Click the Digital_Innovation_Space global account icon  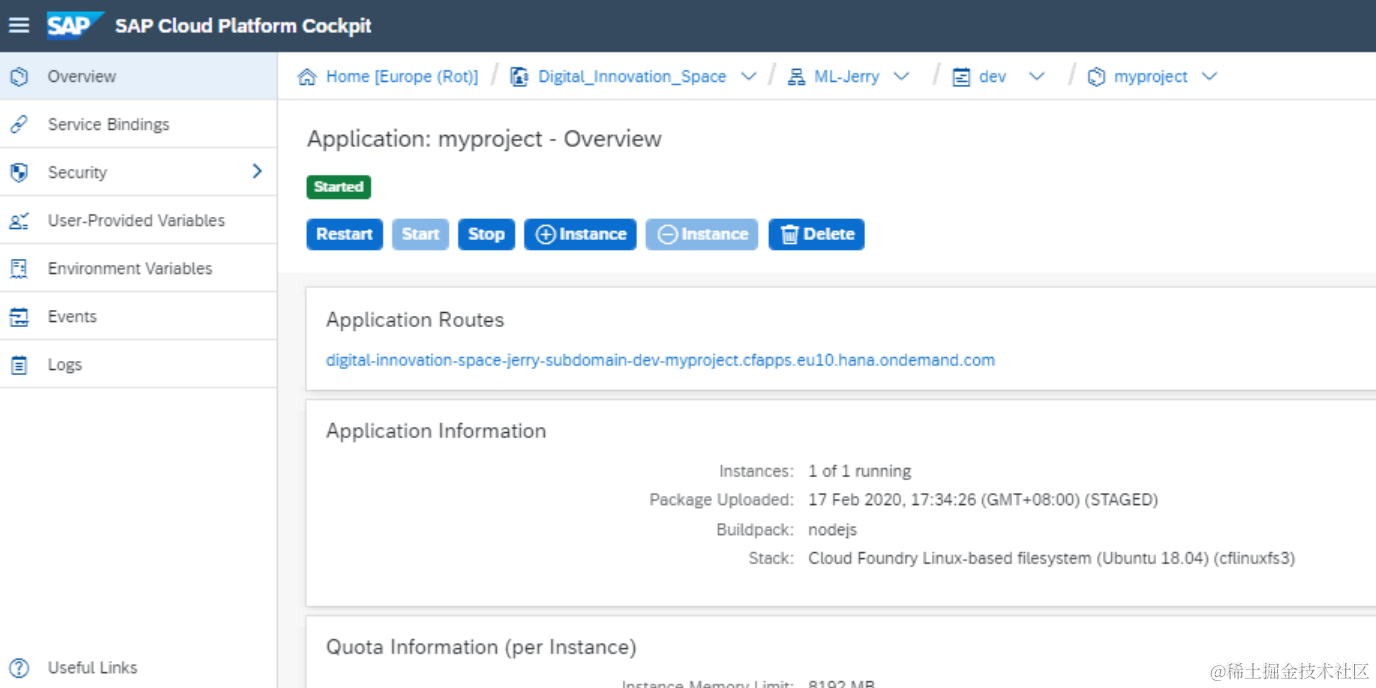(x=519, y=77)
